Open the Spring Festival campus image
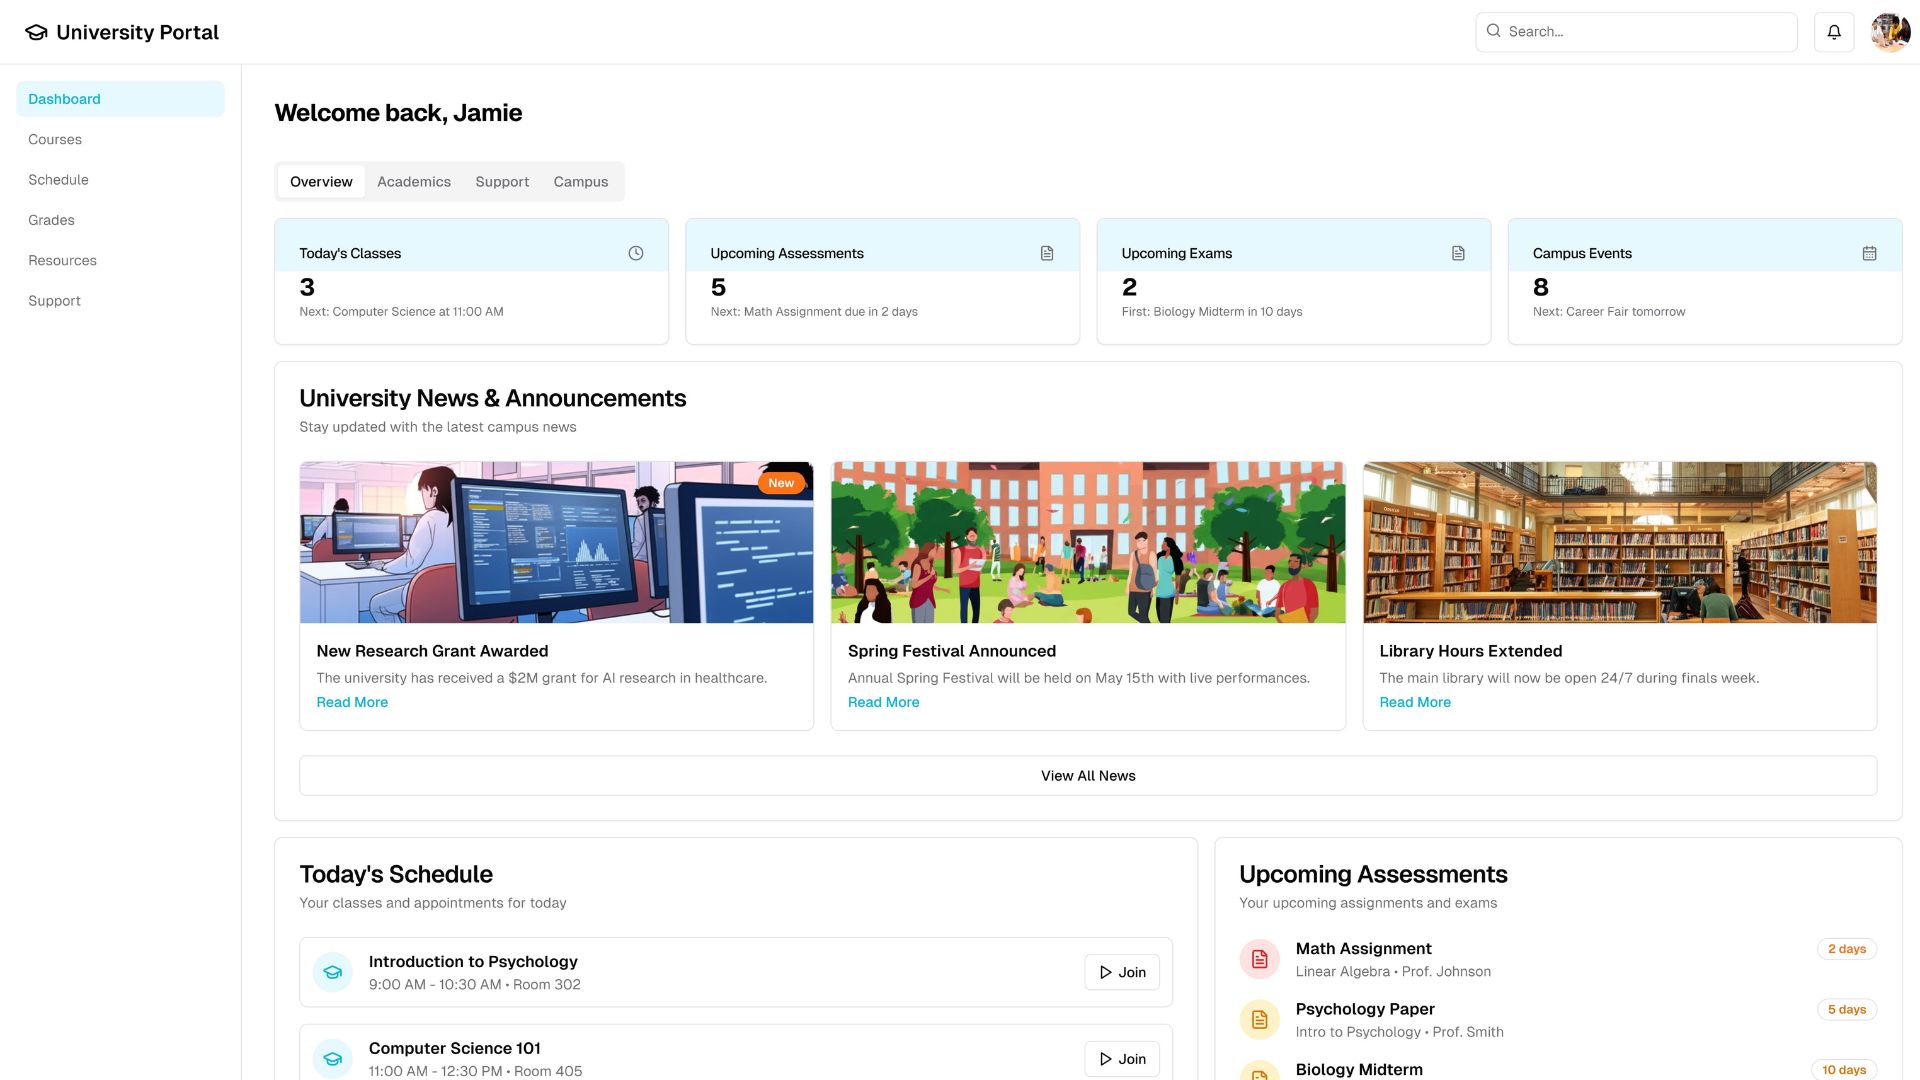The width and height of the screenshot is (1920, 1080). [x=1088, y=542]
